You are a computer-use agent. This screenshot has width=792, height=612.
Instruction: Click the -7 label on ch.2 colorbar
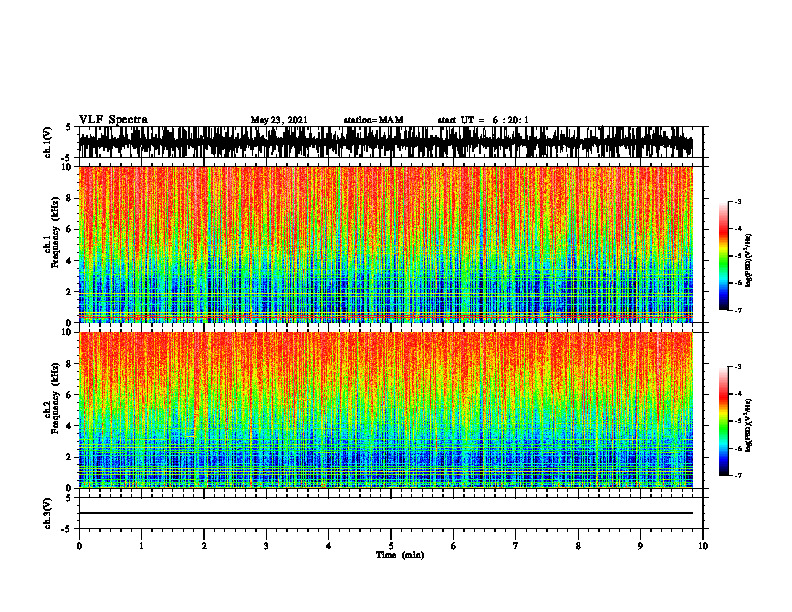pos(737,475)
